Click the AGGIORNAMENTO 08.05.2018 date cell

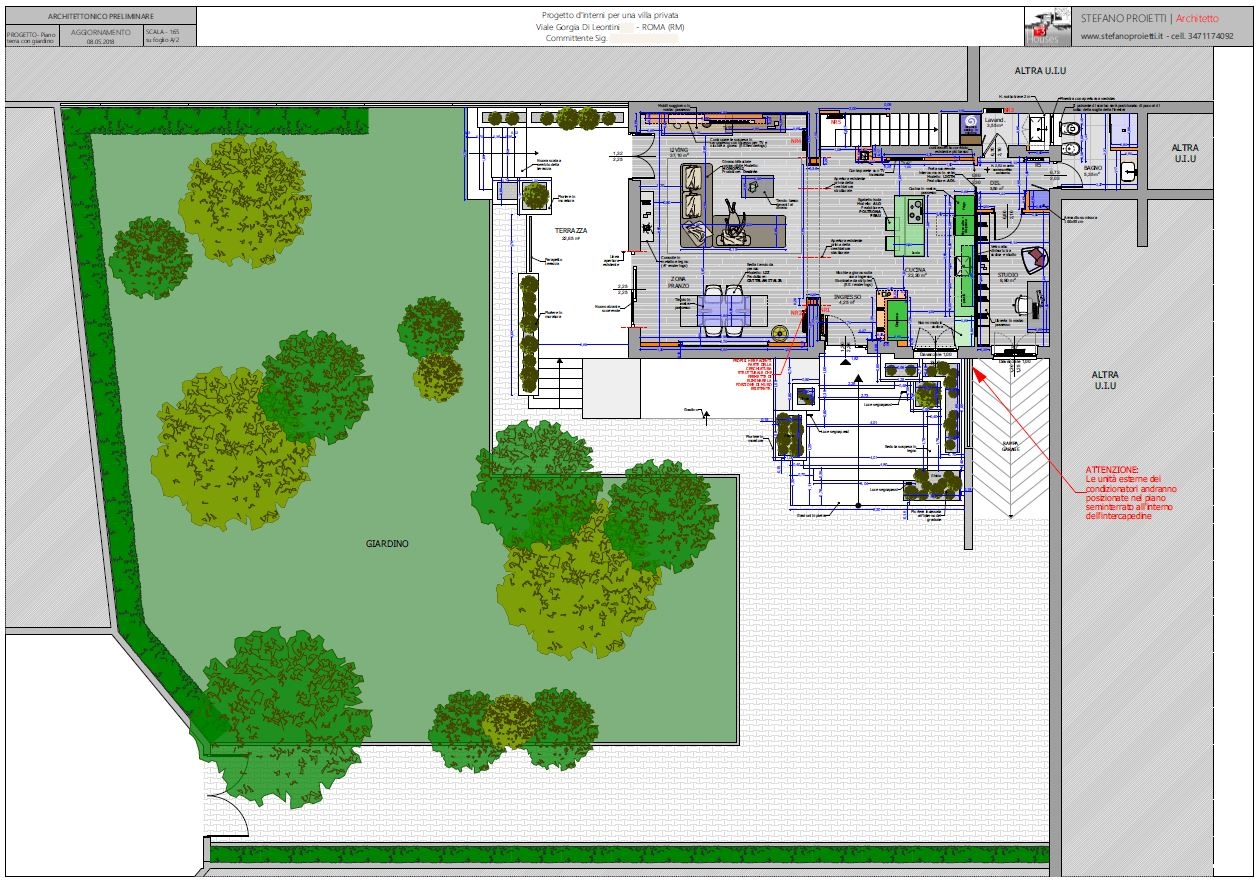pyautogui.click(x=101, y=37)
